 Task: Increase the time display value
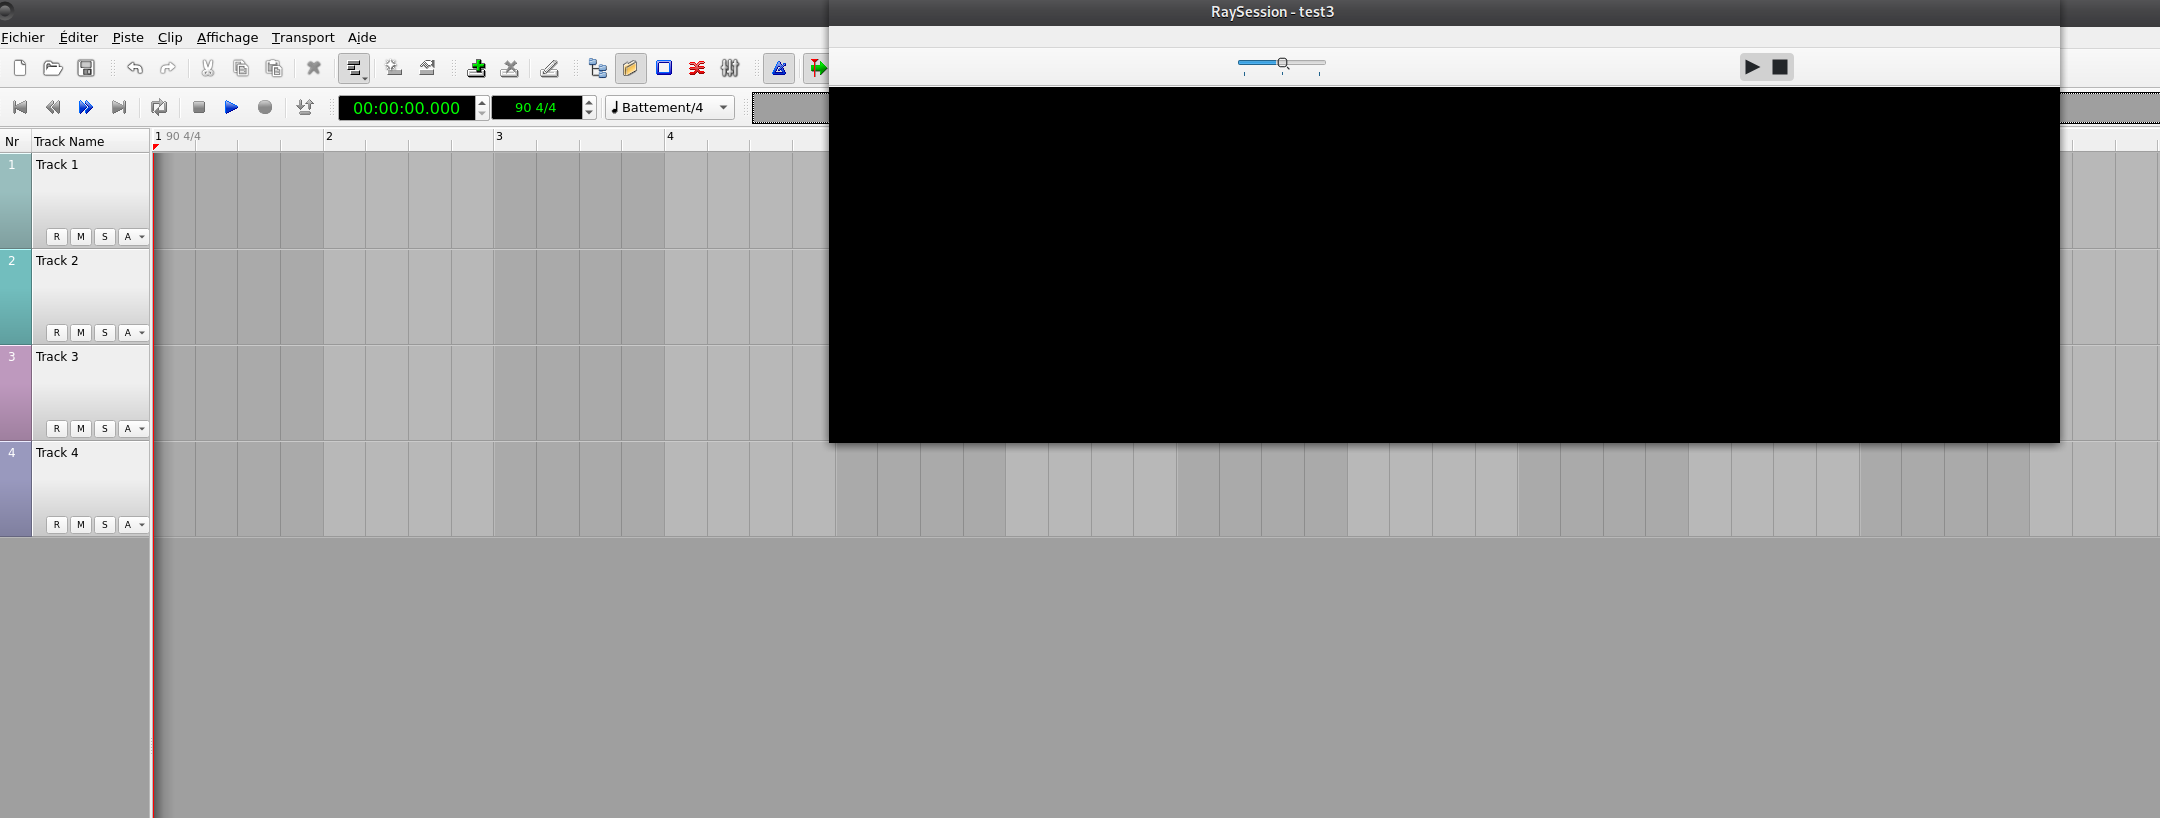[x=482, y=102]
